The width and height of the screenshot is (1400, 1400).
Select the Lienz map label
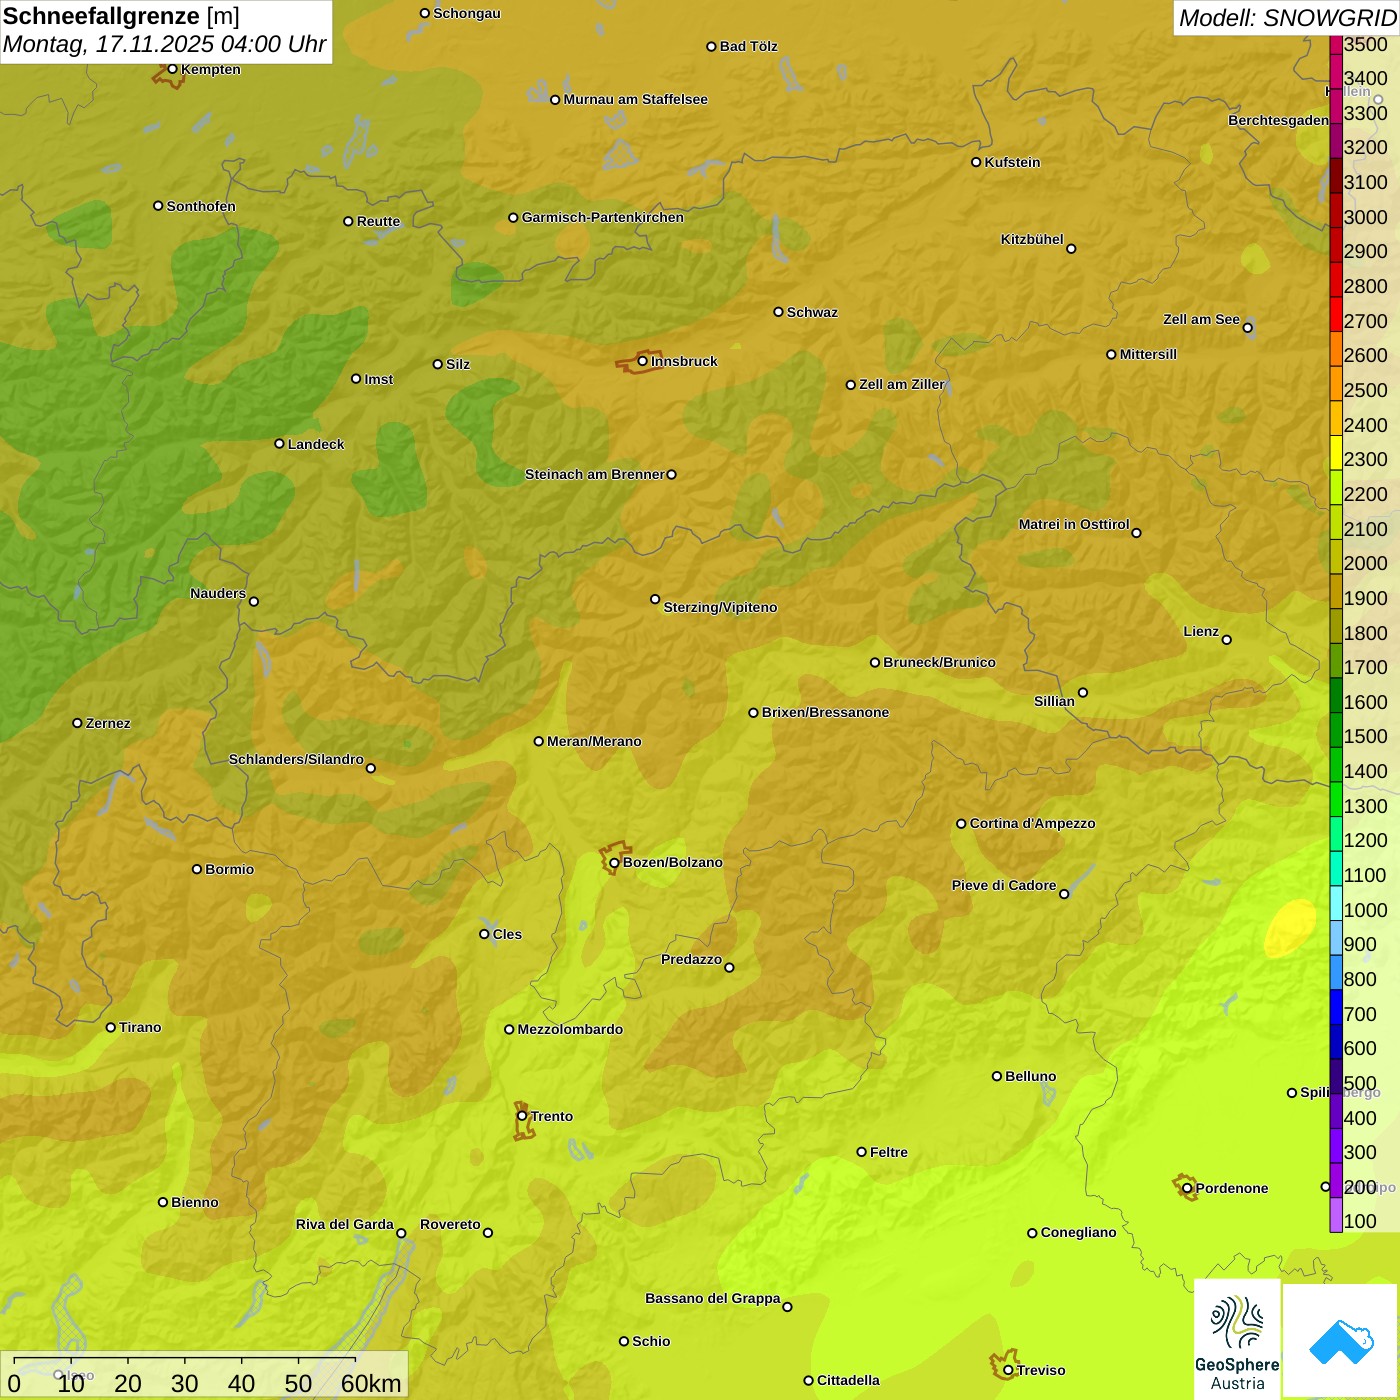tap(1201, 631)
